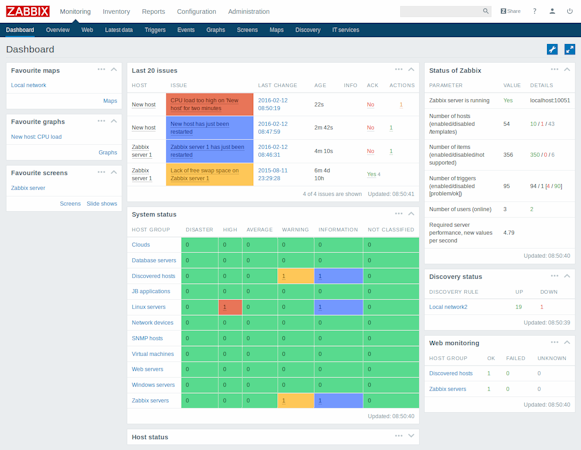Collapse the Status of Zabbix widget
Viewport: 581px width, 450px height.
tap(567, 69)
